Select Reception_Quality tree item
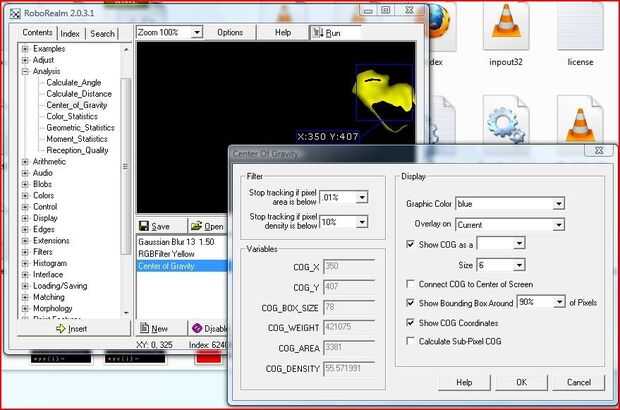 pyautogui.click(x=77, y=150)
